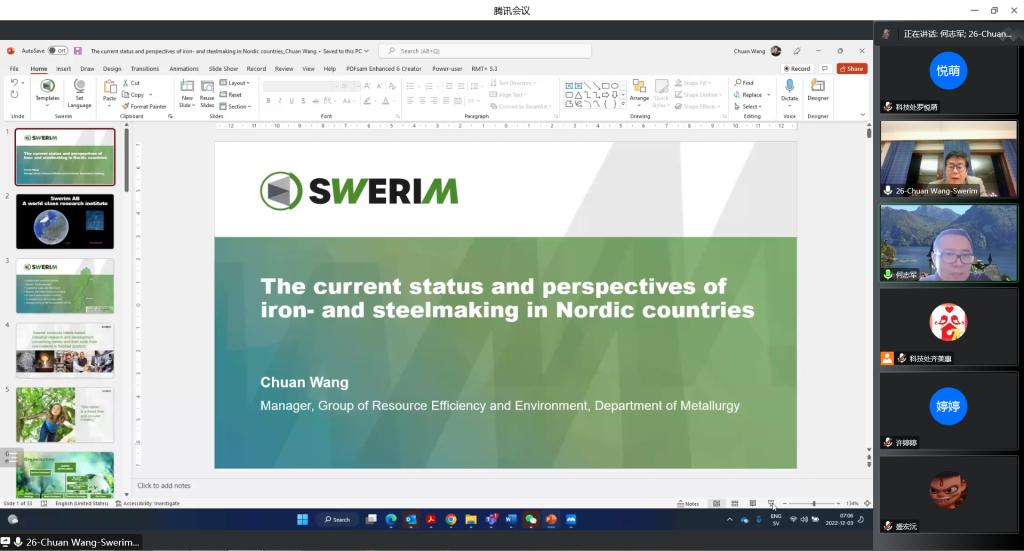1024x551 pixels.
Task: Adjust the zoom slider in status bar
Action: 813,503
